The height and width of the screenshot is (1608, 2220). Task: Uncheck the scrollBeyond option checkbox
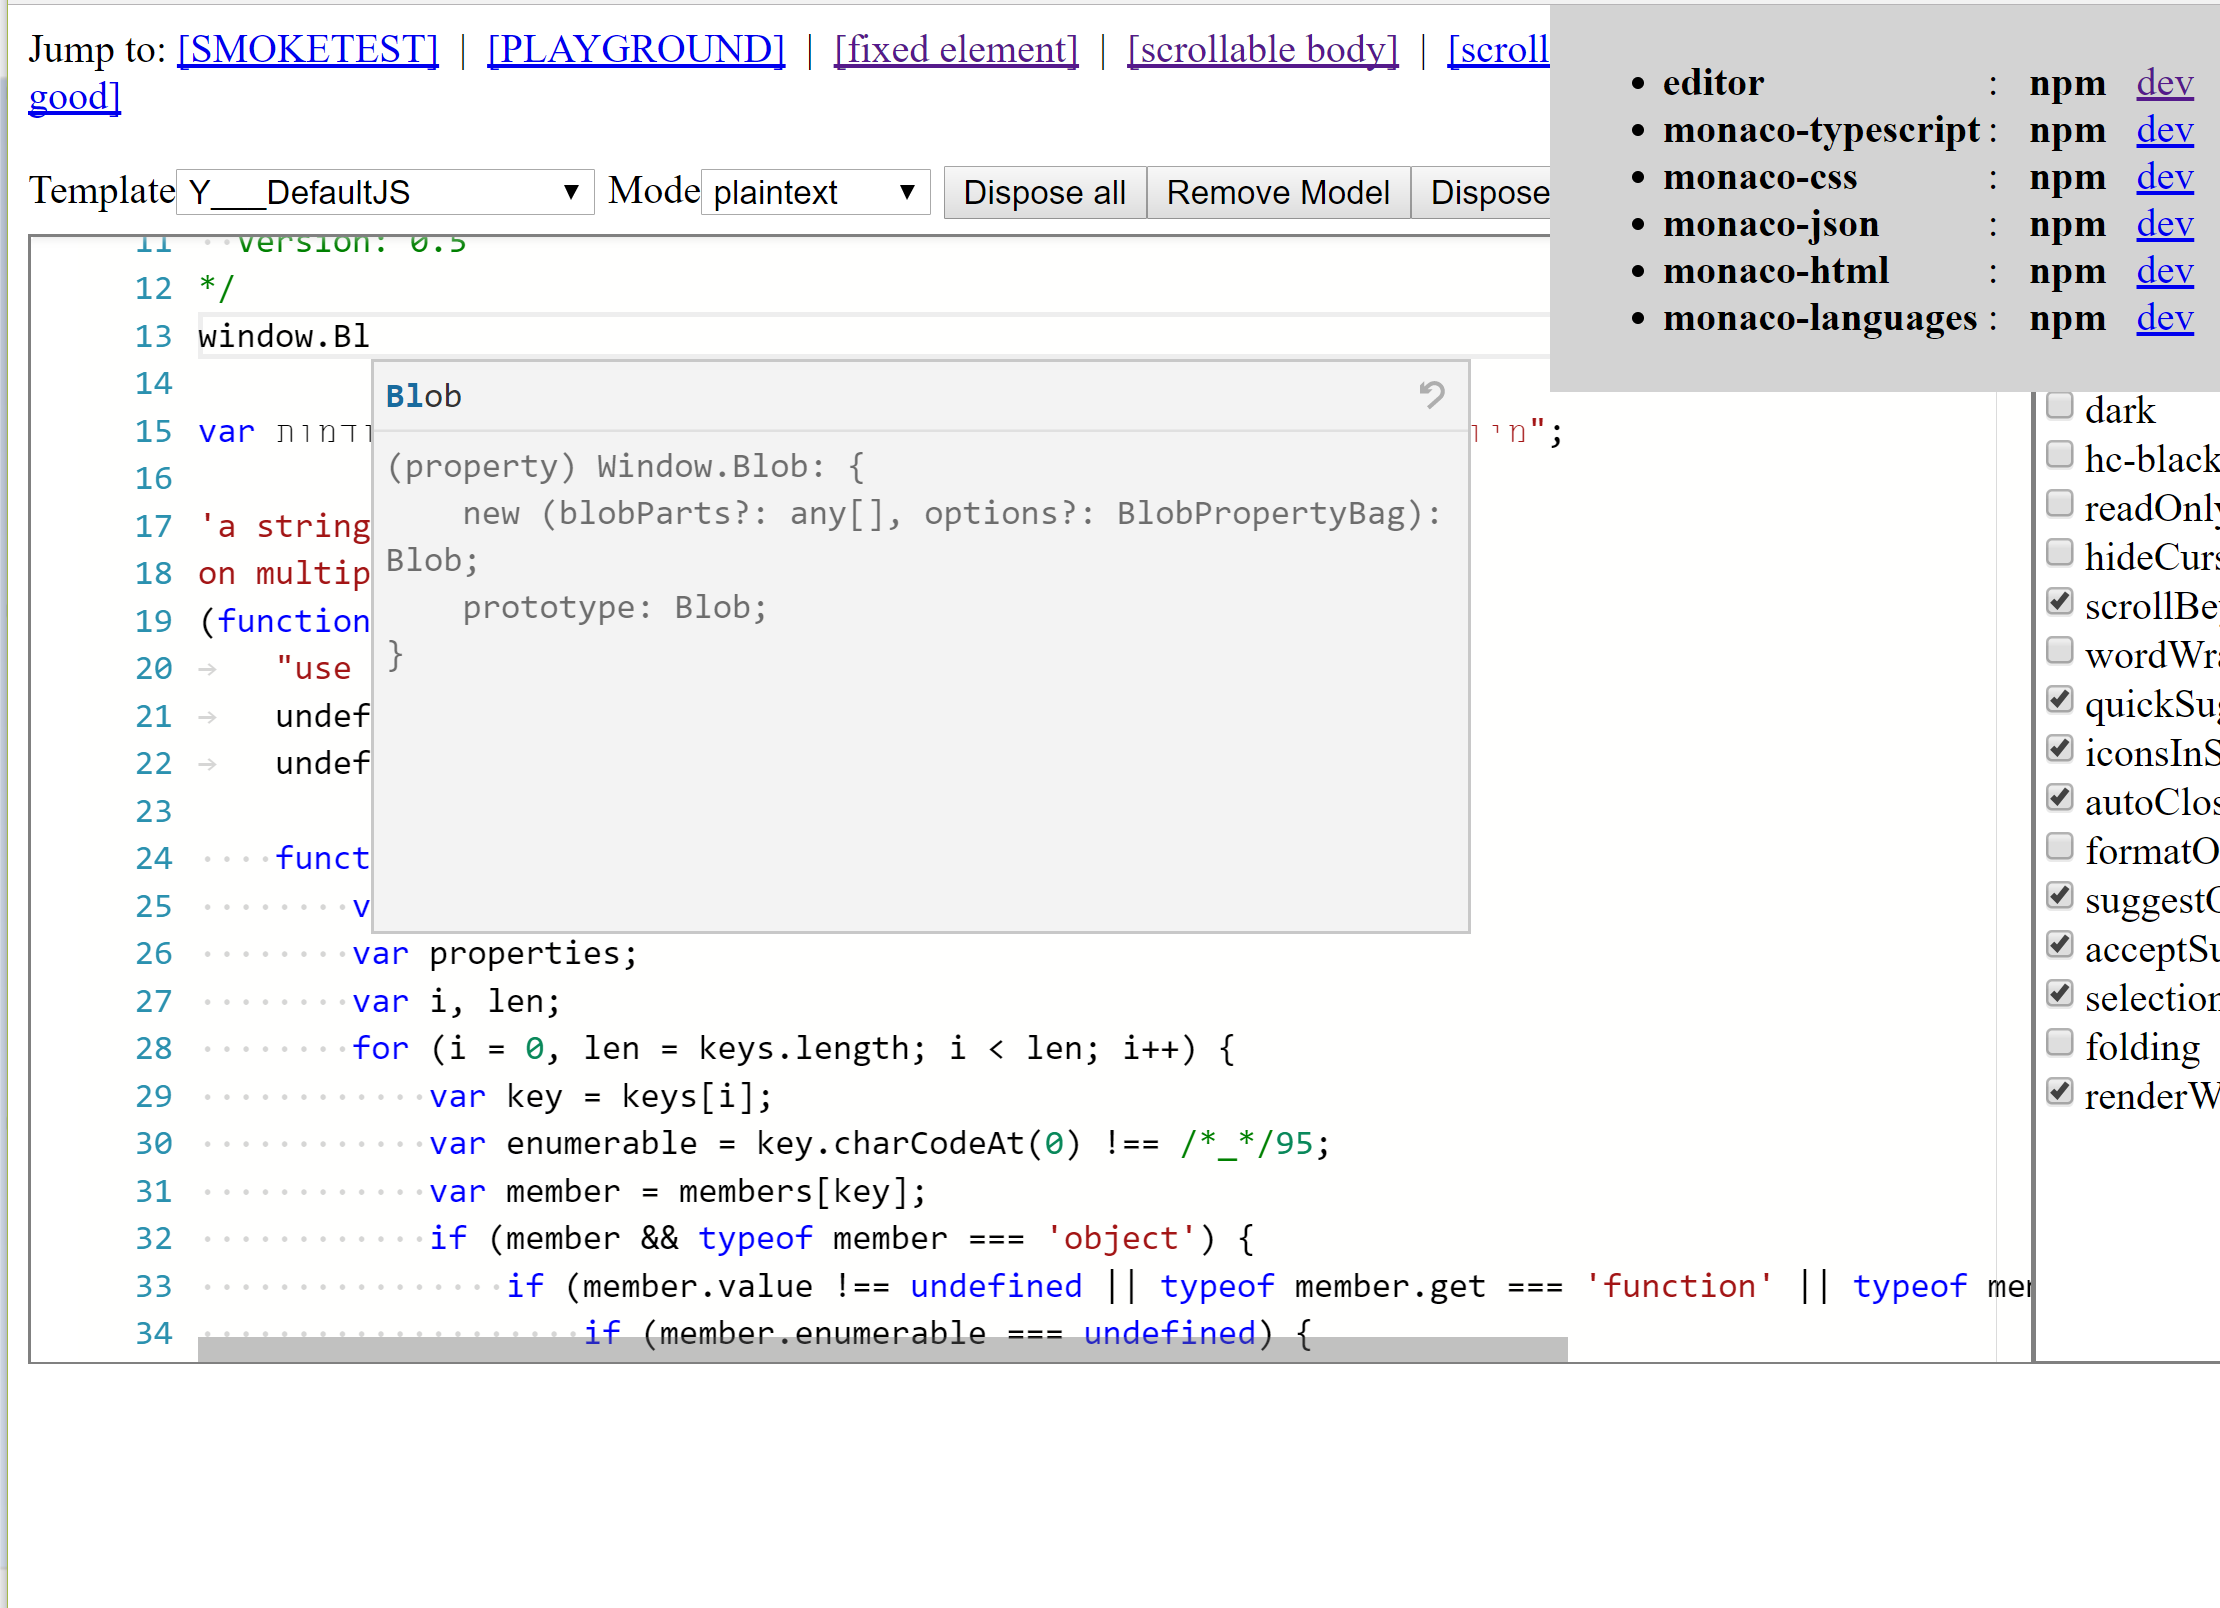(x=2059, y=602)
